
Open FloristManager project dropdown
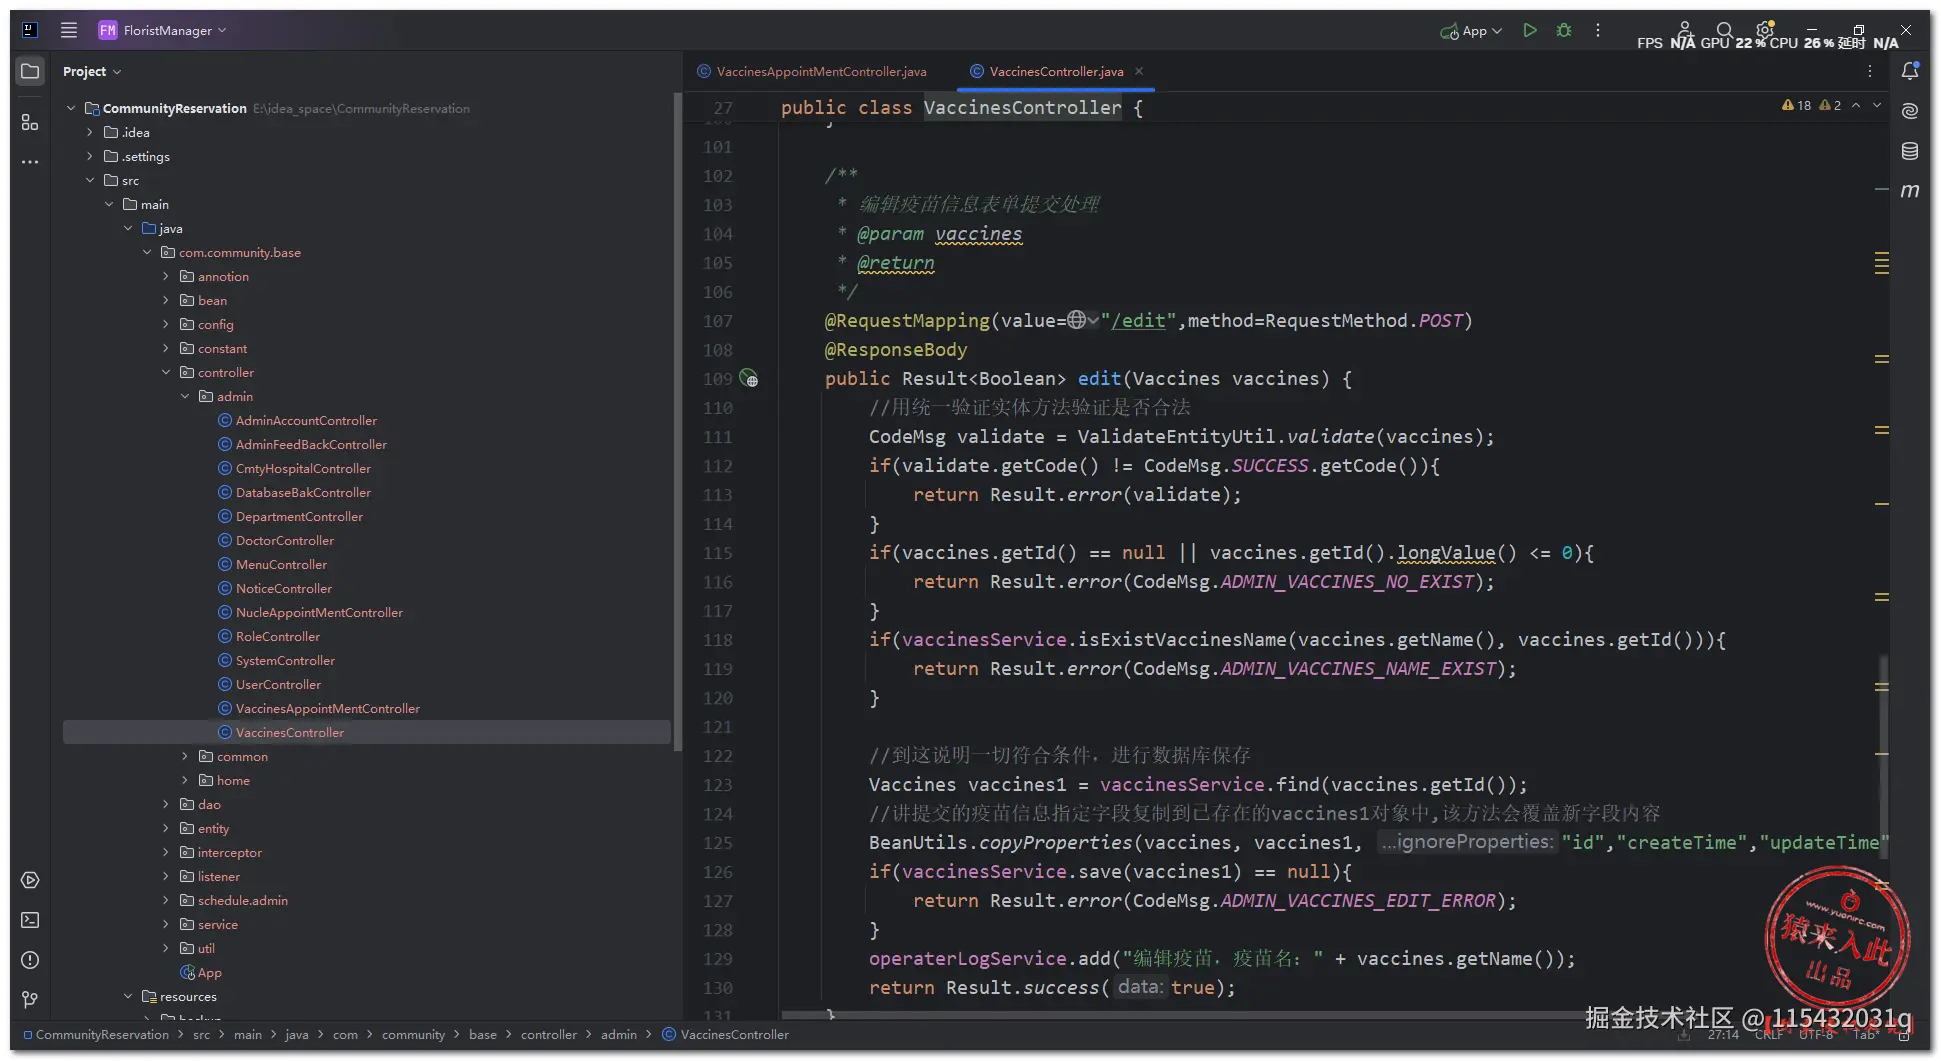tap(163, 30)
